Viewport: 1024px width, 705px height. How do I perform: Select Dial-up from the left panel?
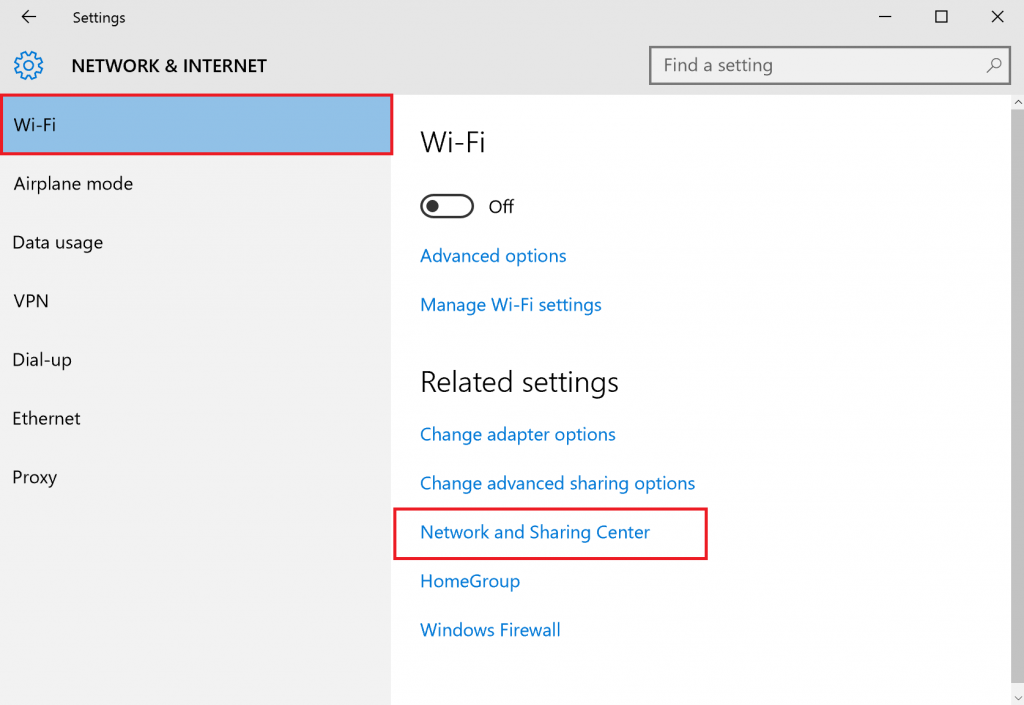tap(41, 360)
